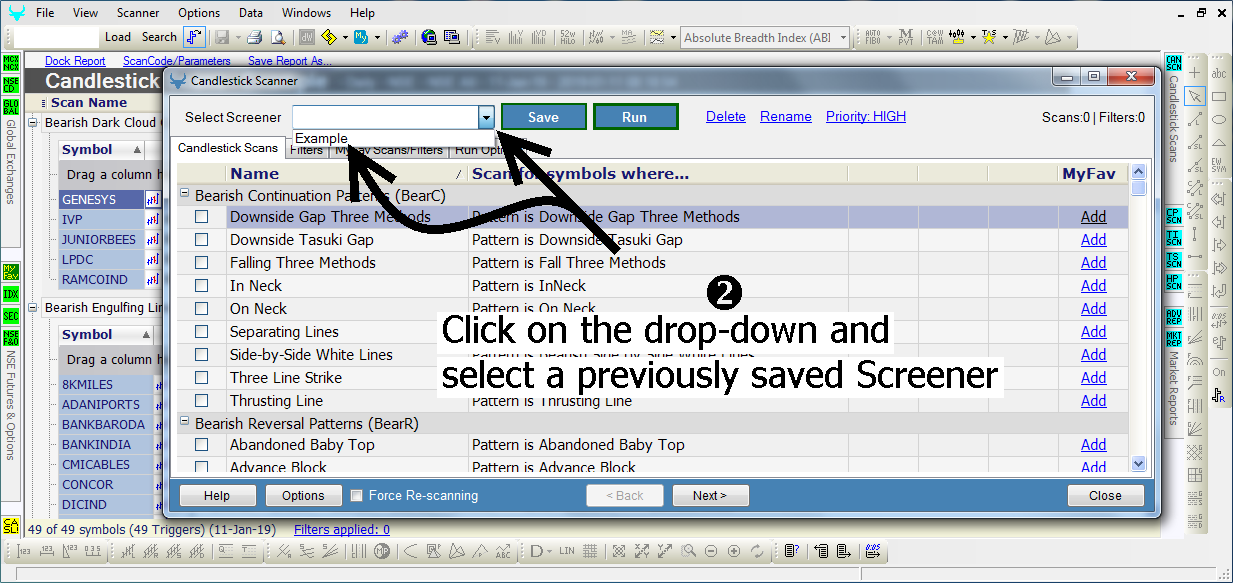Screen dimensions: 1233x583
Task: Open the Data menu
Action: (x=251, y=13)
